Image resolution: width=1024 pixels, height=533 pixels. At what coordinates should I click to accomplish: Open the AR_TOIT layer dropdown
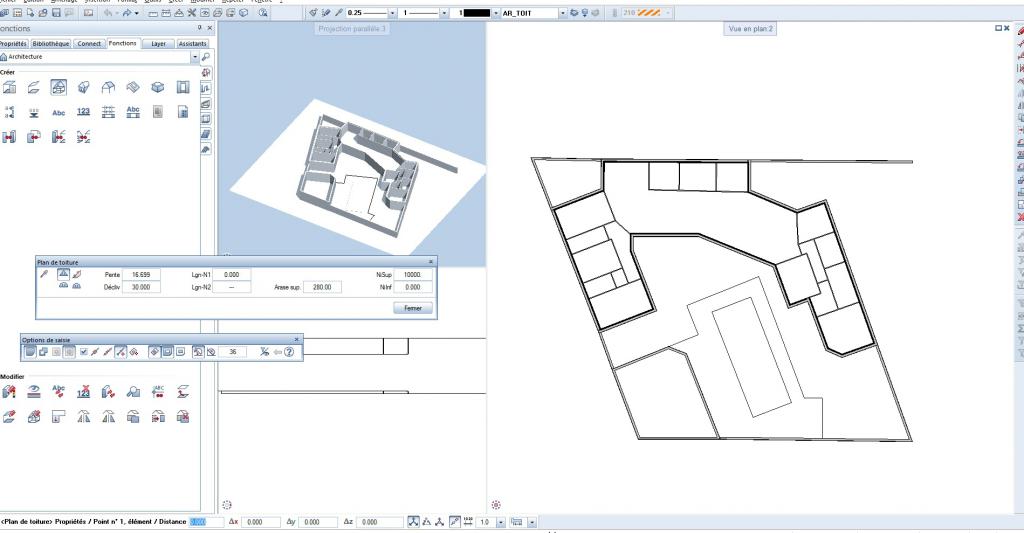click(562, 13)
